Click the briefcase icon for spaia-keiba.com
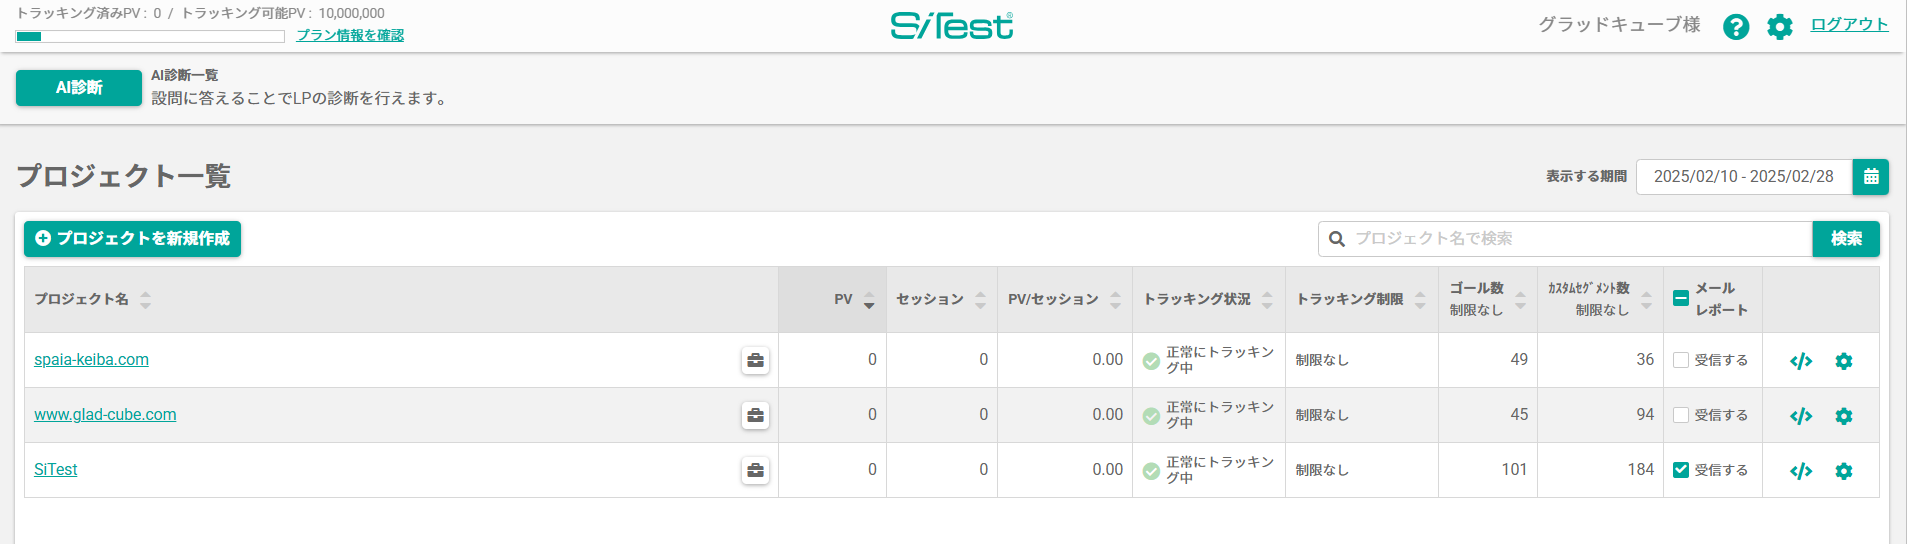This screenshot has width=1907, height=544. tap(756, 360)
